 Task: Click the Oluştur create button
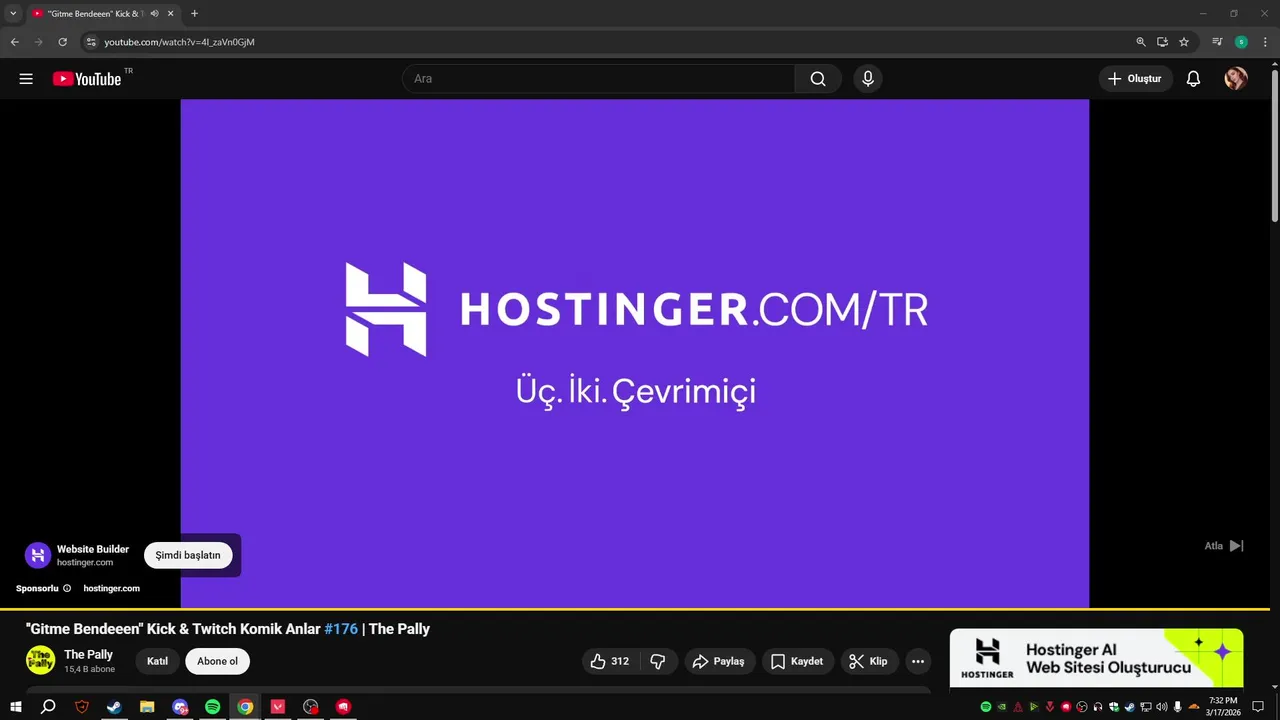pyautogui.click(x=1135, y=79)
